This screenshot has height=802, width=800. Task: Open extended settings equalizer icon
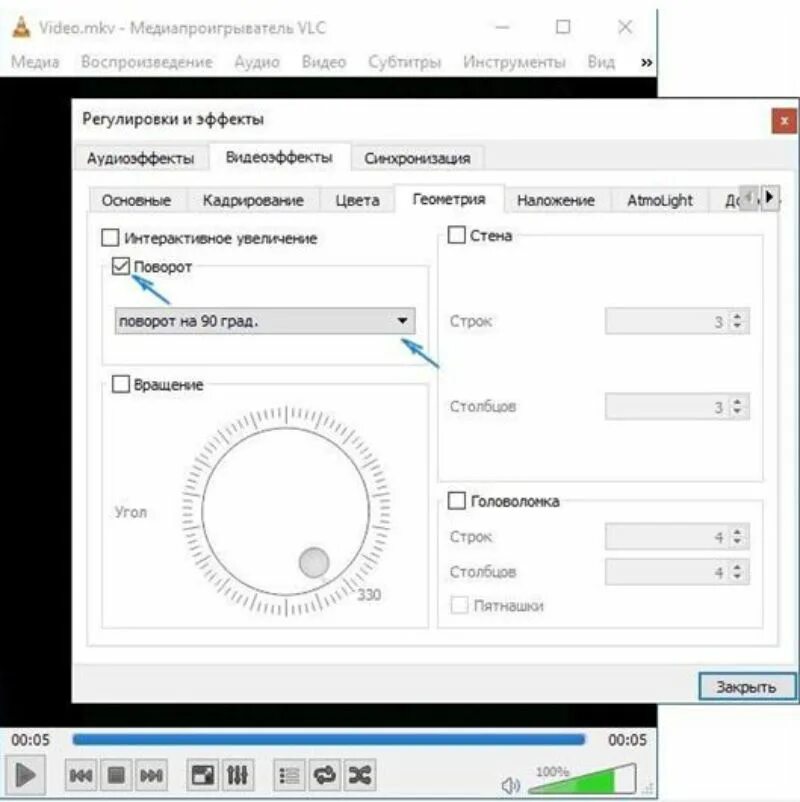(x=238, y=775)
